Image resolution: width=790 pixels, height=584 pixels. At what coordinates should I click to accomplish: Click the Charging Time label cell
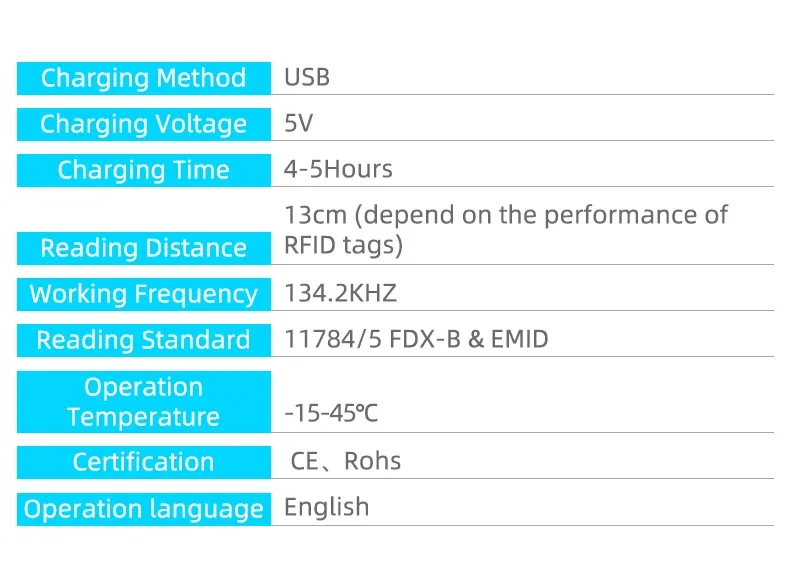point(143,170)
